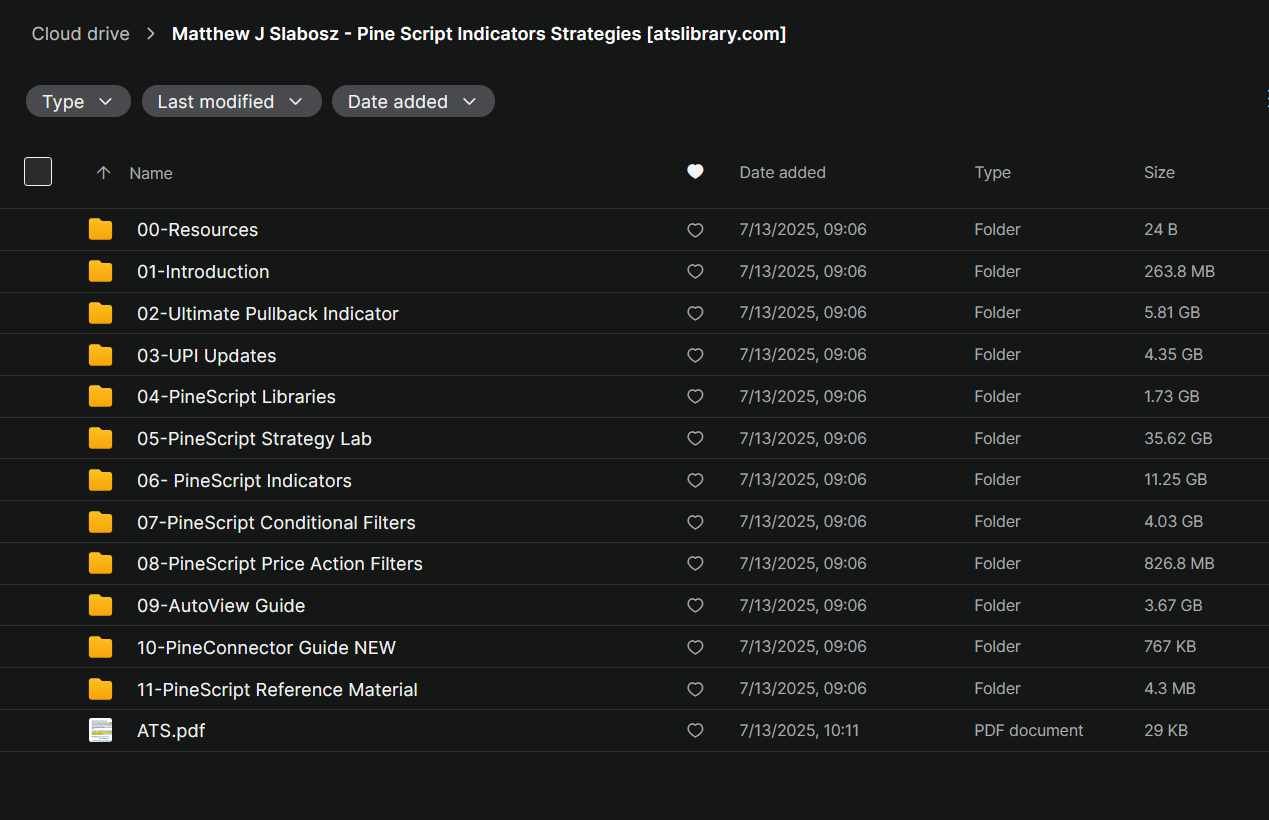Open the 01-Introduction folder name
1269x820 pixels.
tap(203, 272)
